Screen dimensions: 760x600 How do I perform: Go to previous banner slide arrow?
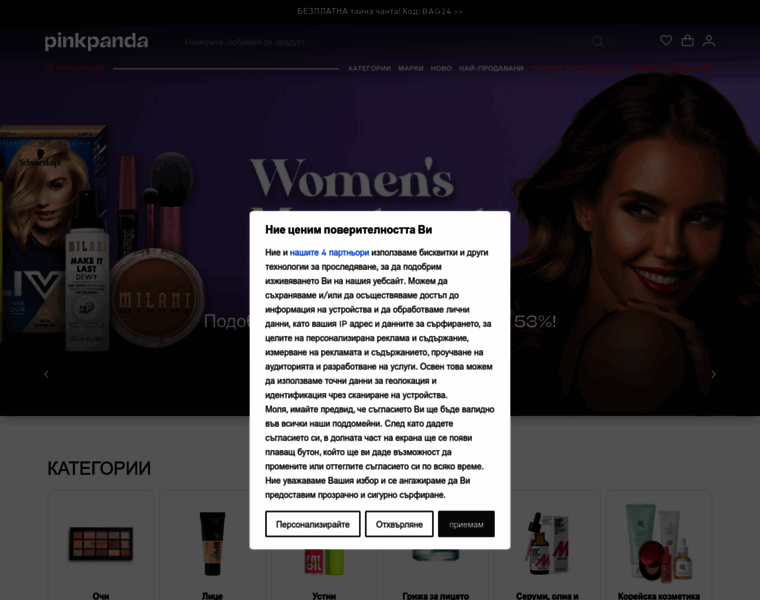point(47,374)
